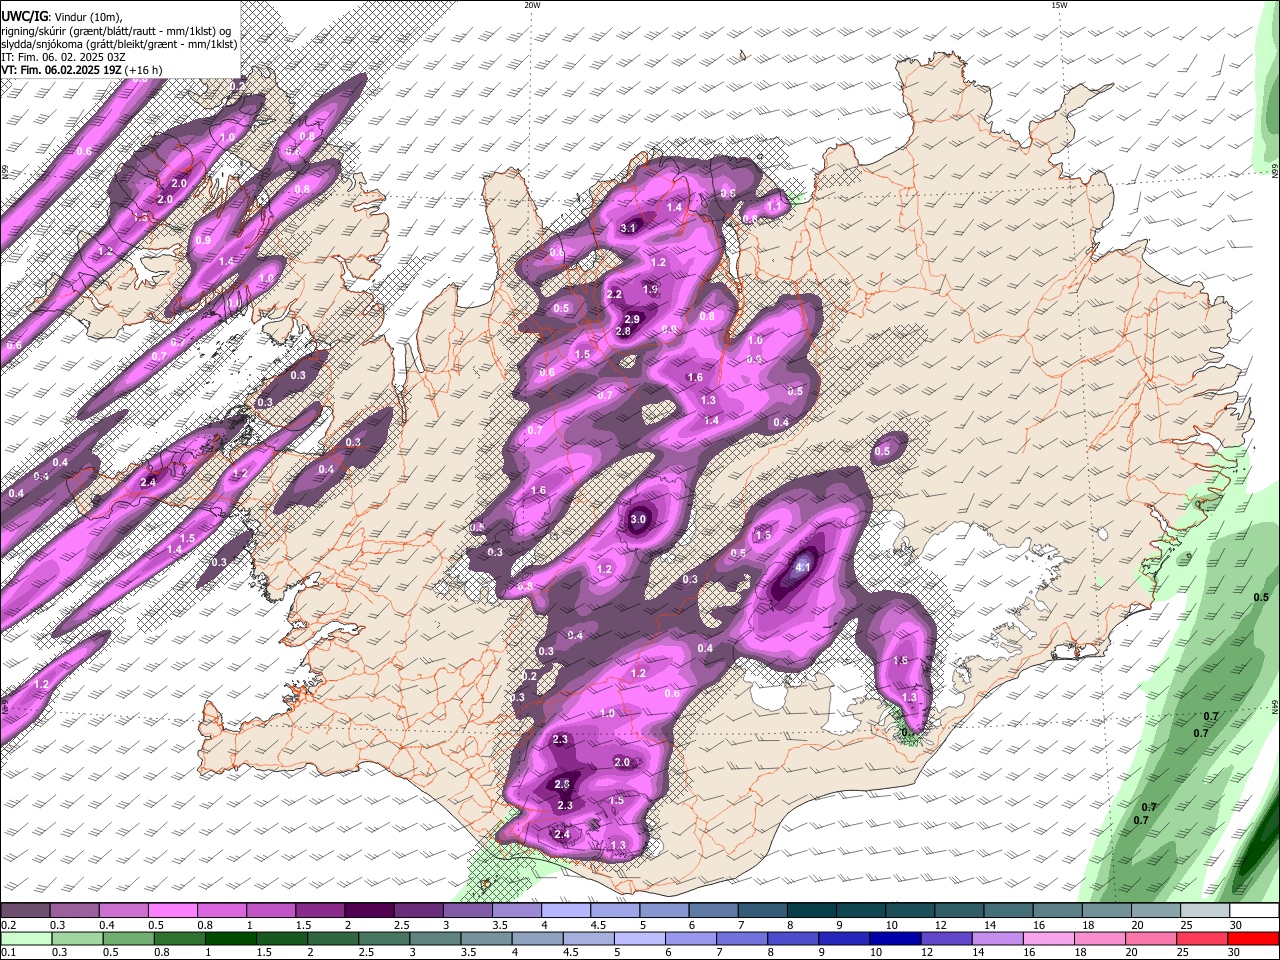Click the 'slydda/snjókoma' legend description line
1280x960 pixels.
119,44
